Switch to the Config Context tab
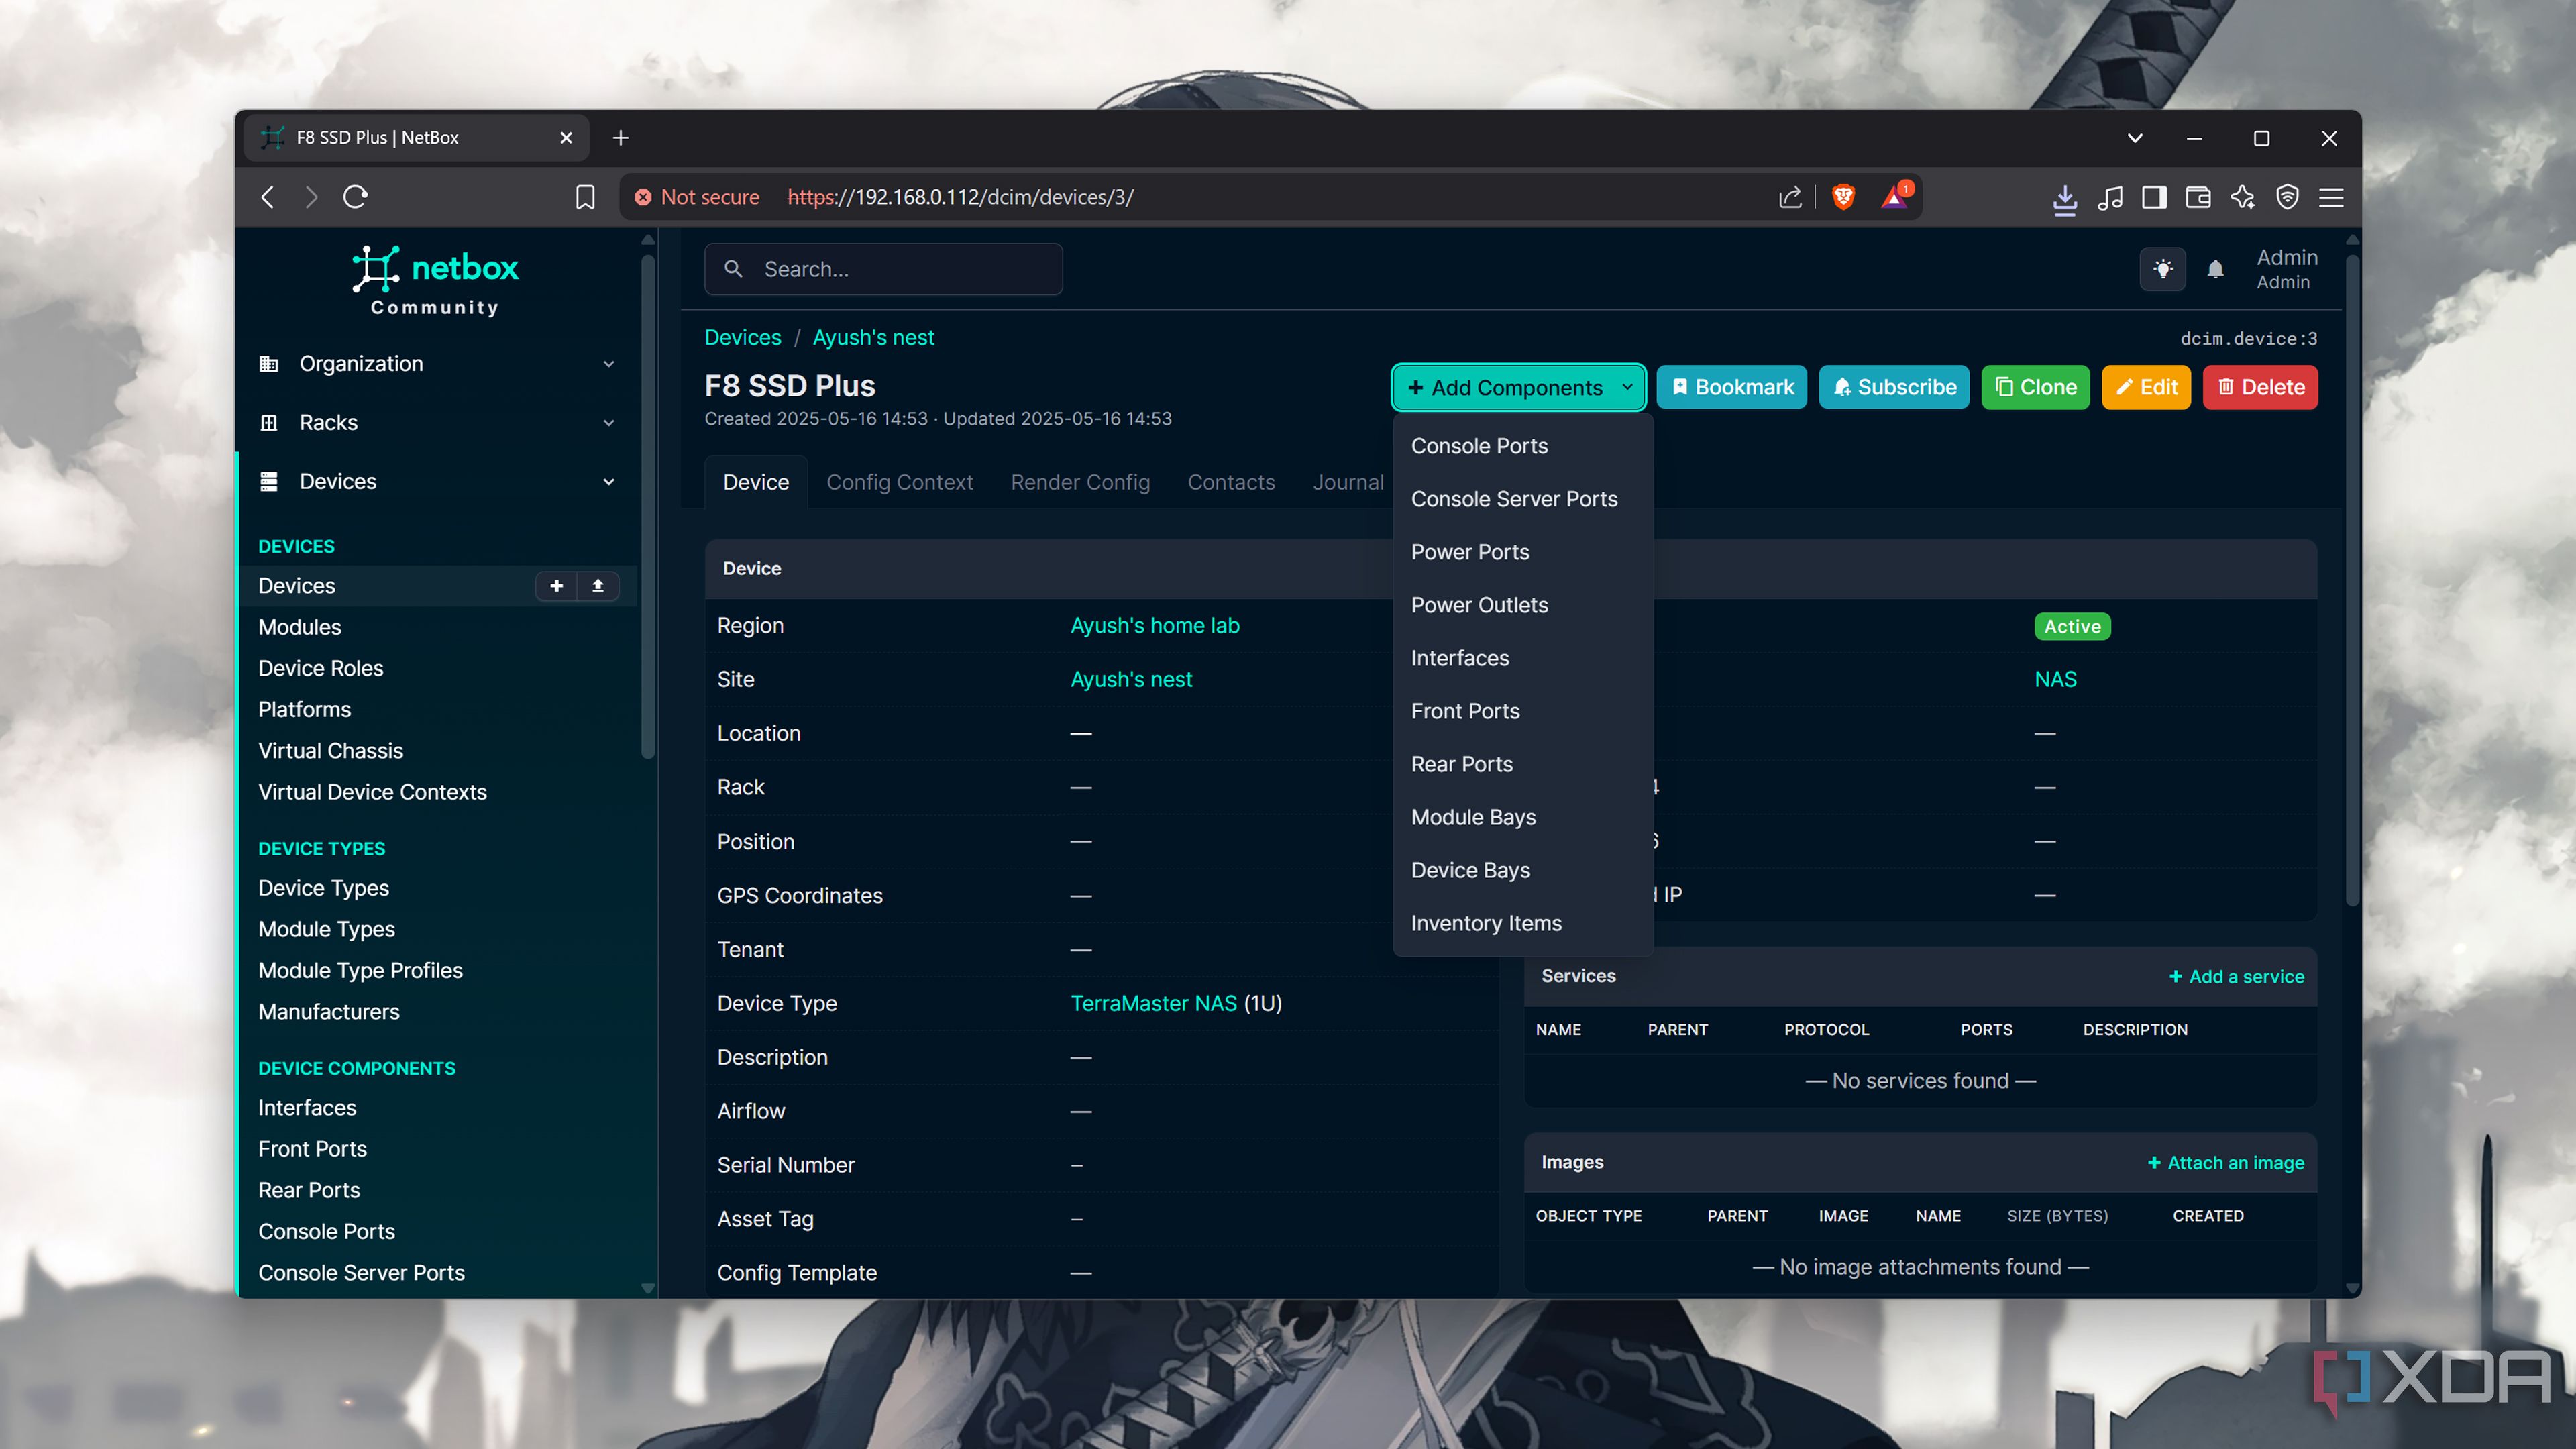2576x1449 pixels. point(899,482)
